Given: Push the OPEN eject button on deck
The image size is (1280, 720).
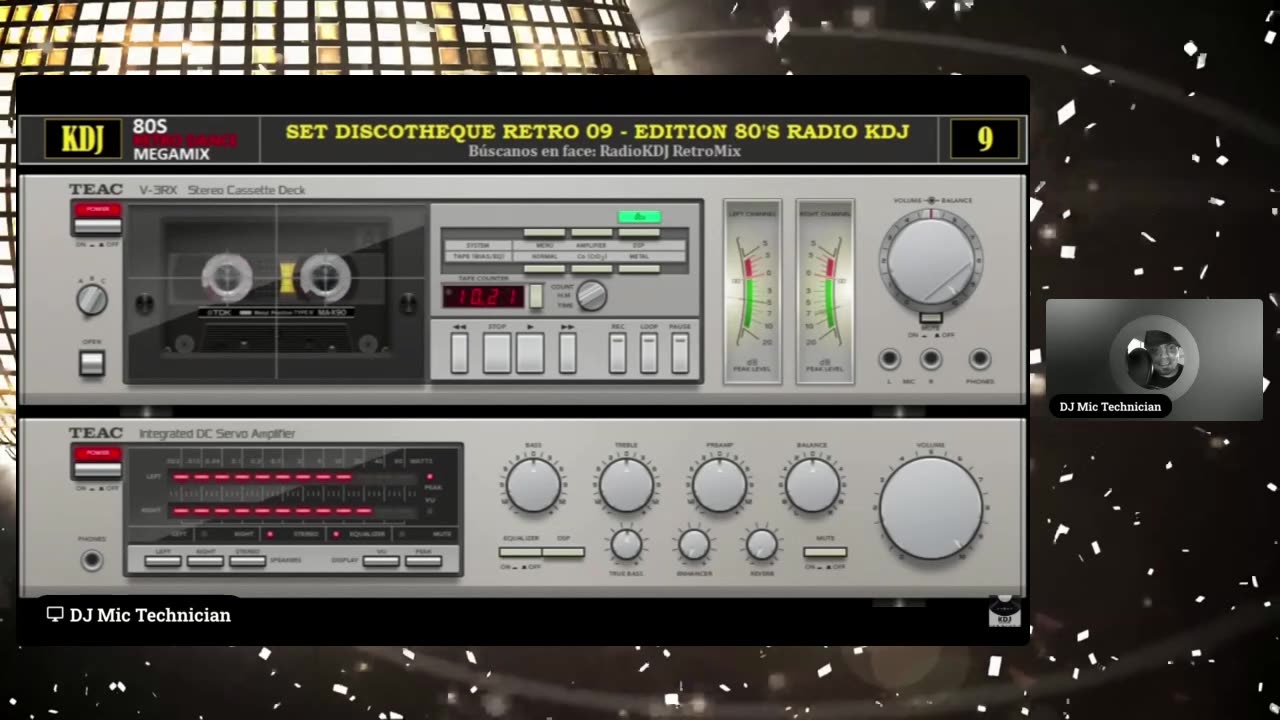Looking at the screenshot, I should pos(92,362).
